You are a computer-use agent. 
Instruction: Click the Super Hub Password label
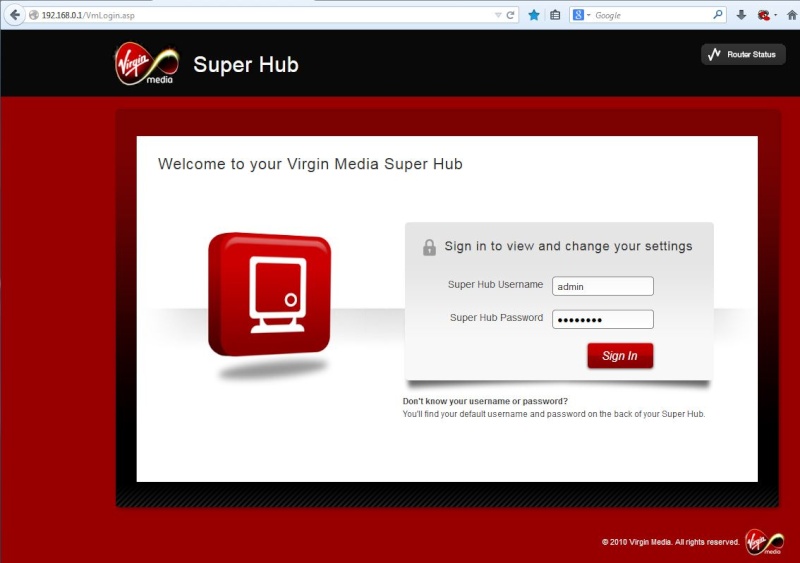pos(496,317)
